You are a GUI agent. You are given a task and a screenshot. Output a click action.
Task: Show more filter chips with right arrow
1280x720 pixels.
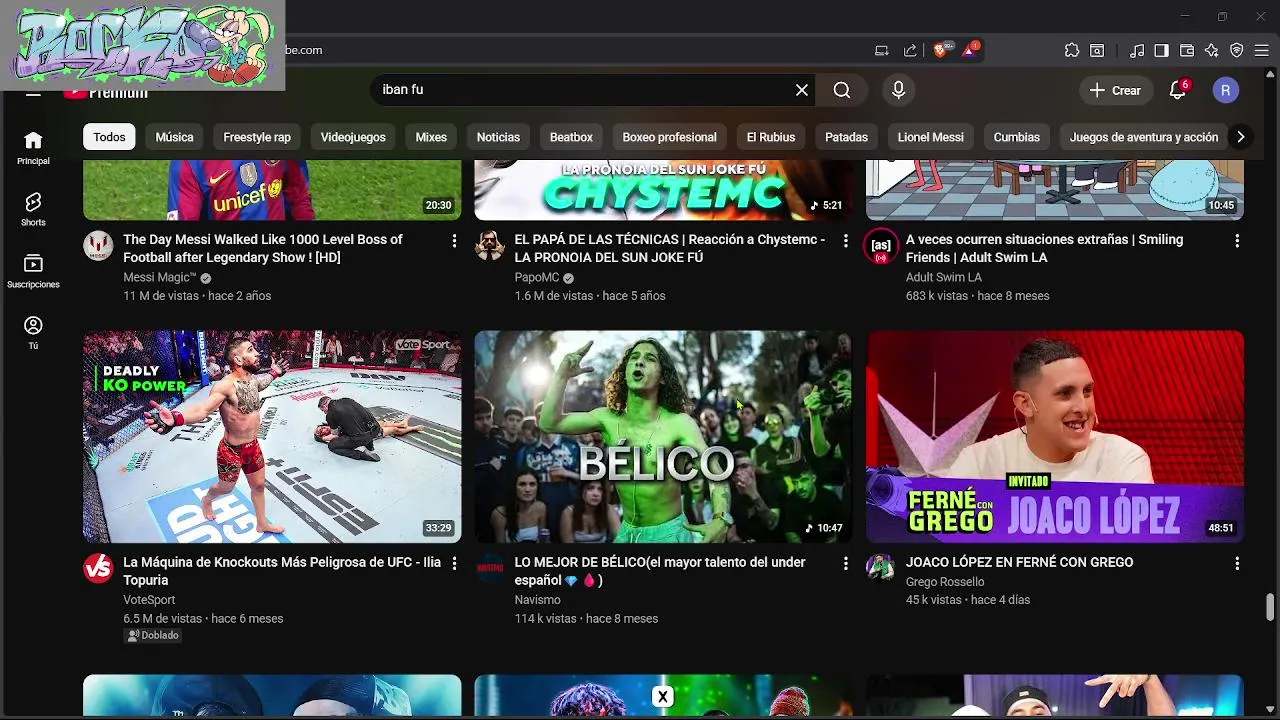pyautogui.click(x=1240, y=137)
